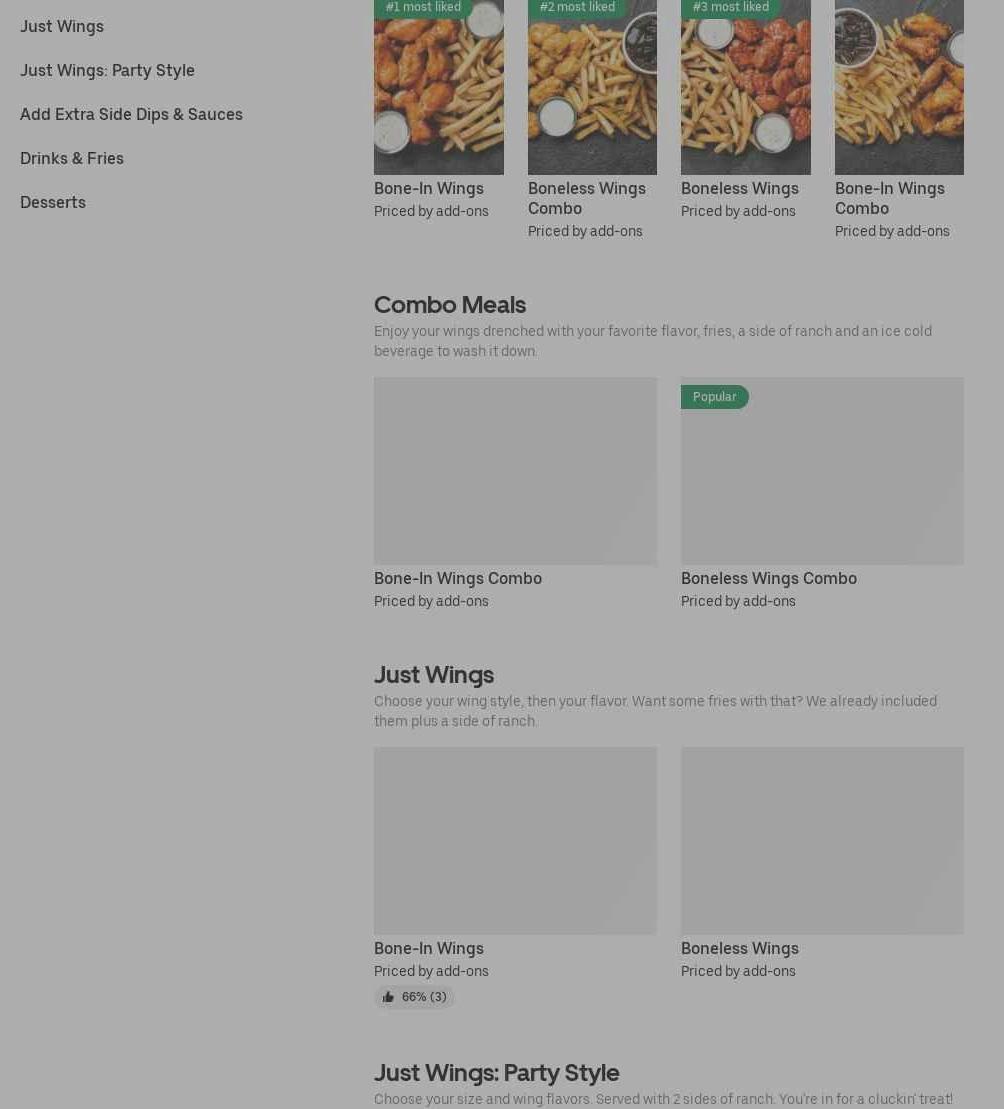Jump to Desserts section
The image size is (1004, 1109).
point(53,202)
